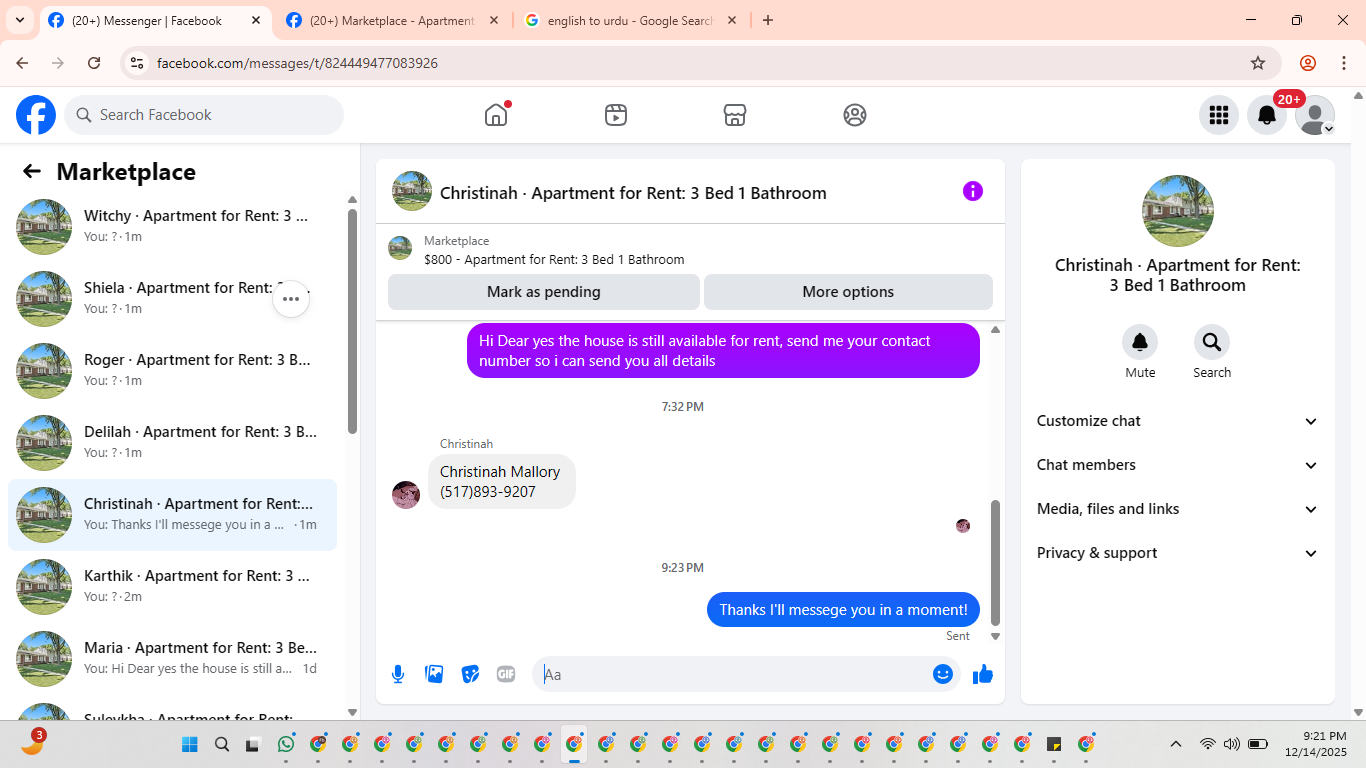1366x768 pixels.
Task: Expand Privacy & support section
Action: (x=1178, y=553)
